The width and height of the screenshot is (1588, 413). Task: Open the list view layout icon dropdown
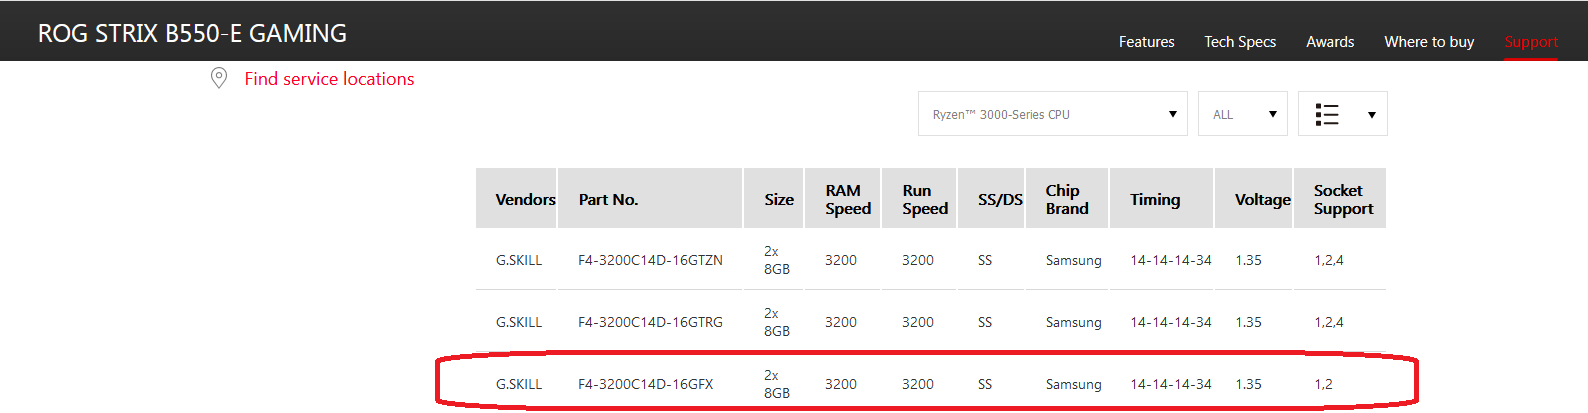click(1342, 114)
